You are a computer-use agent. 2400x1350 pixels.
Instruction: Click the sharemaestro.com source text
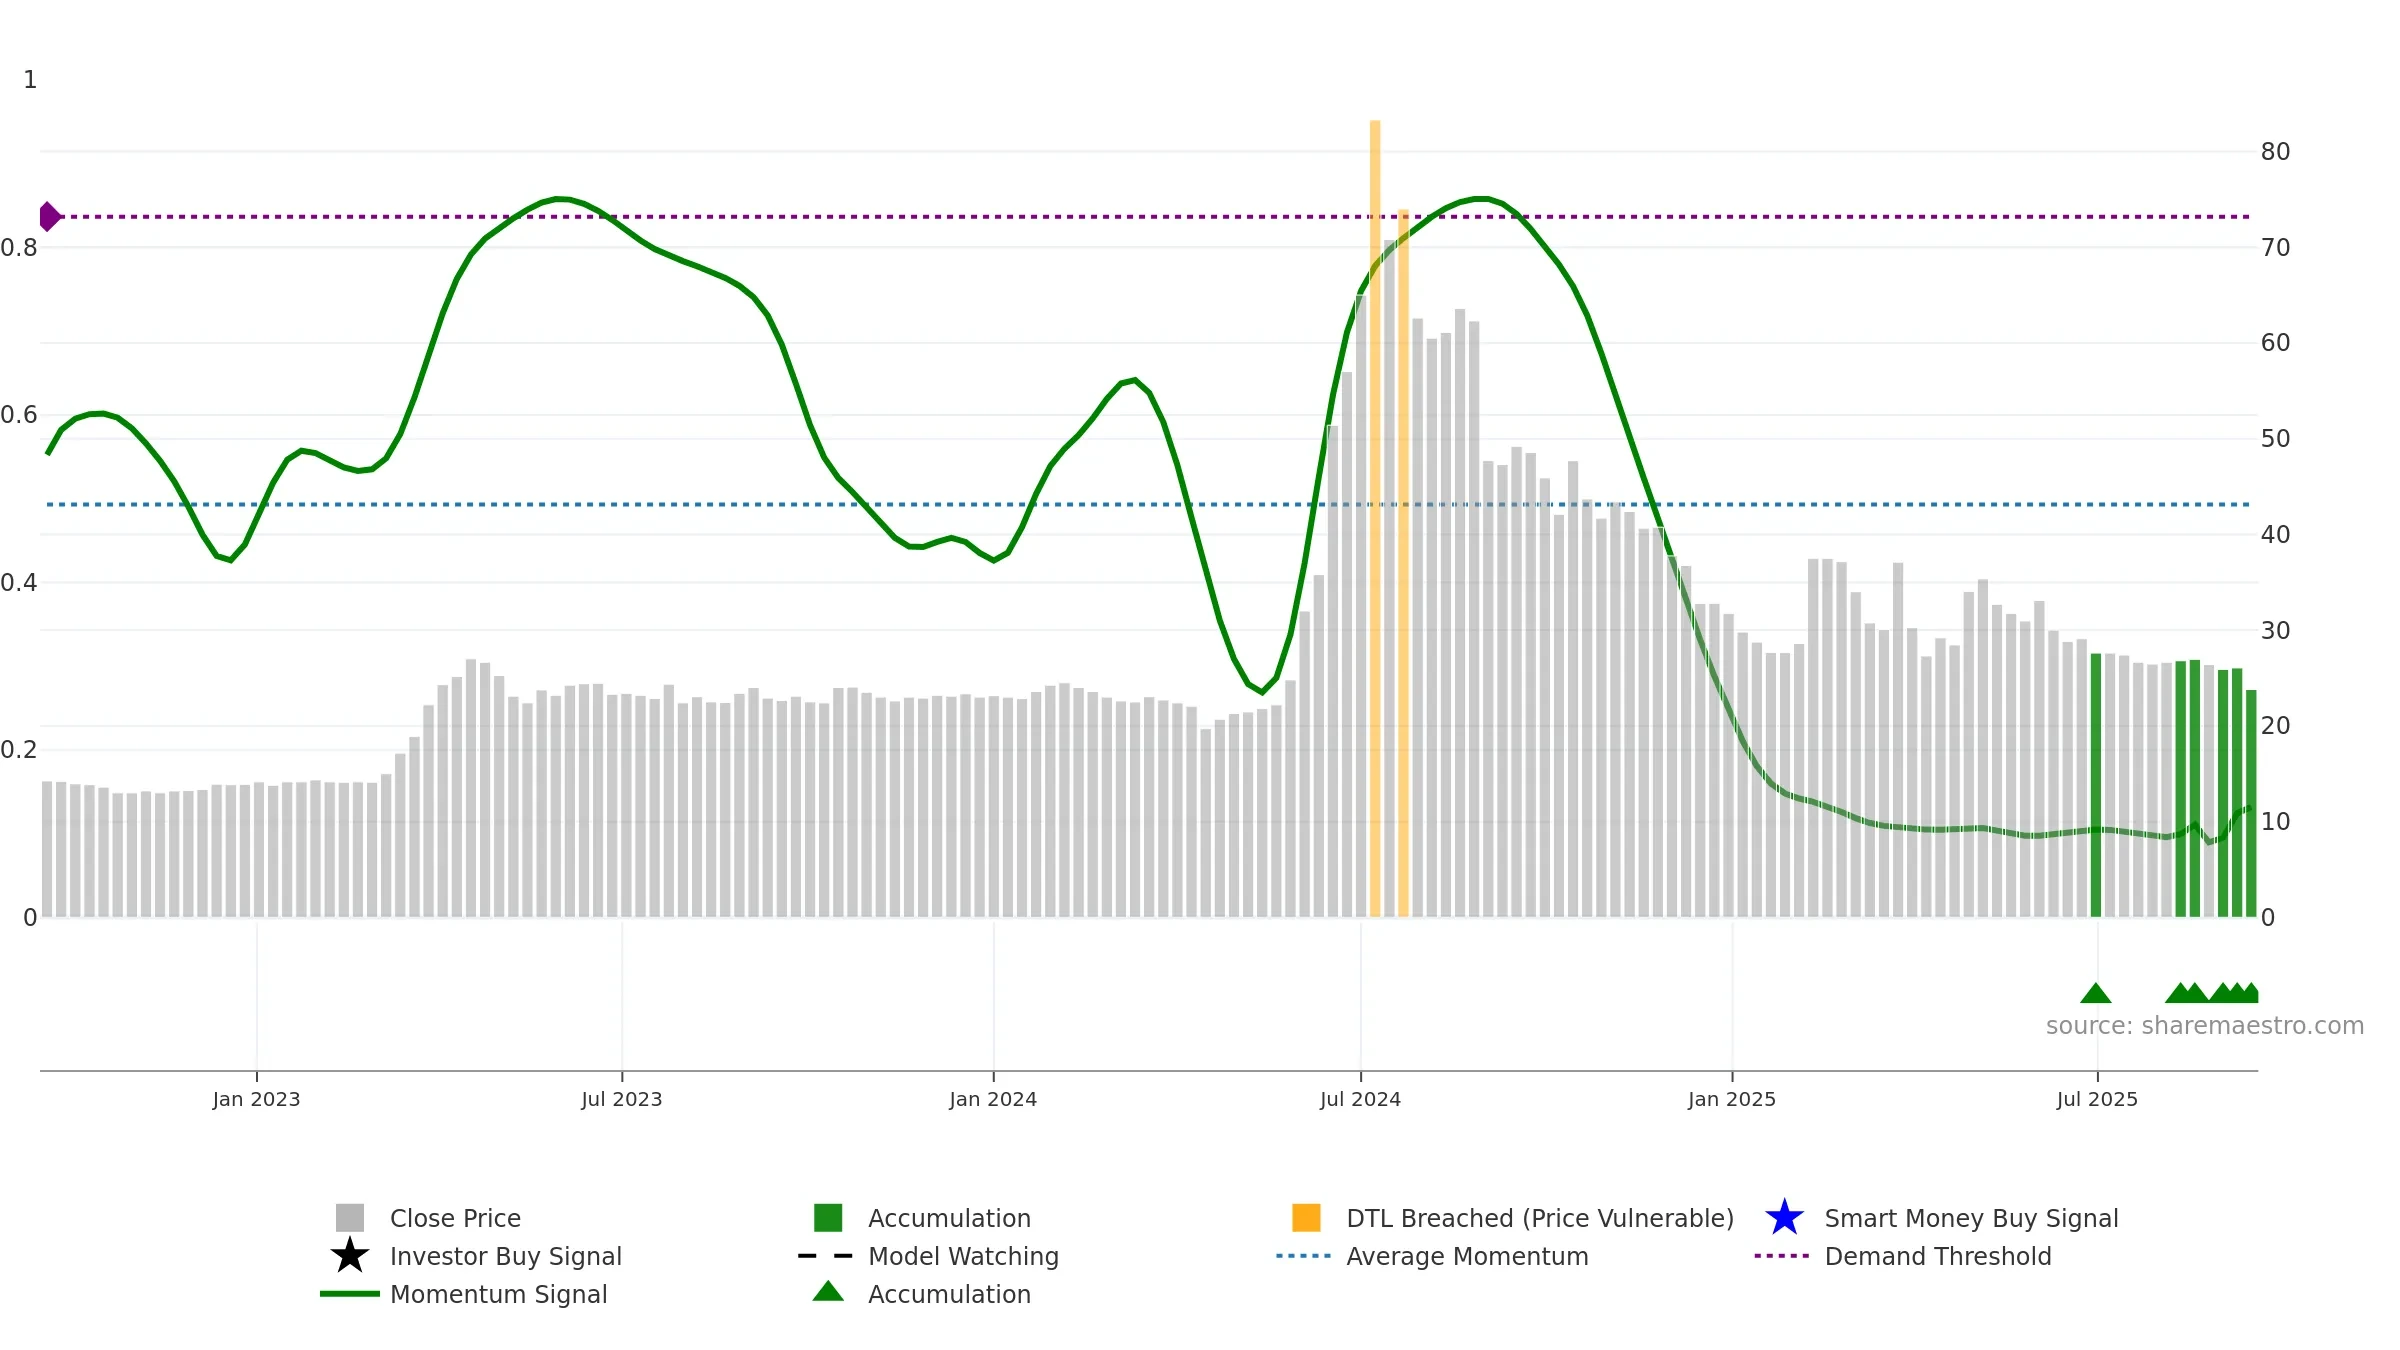tap(2205, 1026)
